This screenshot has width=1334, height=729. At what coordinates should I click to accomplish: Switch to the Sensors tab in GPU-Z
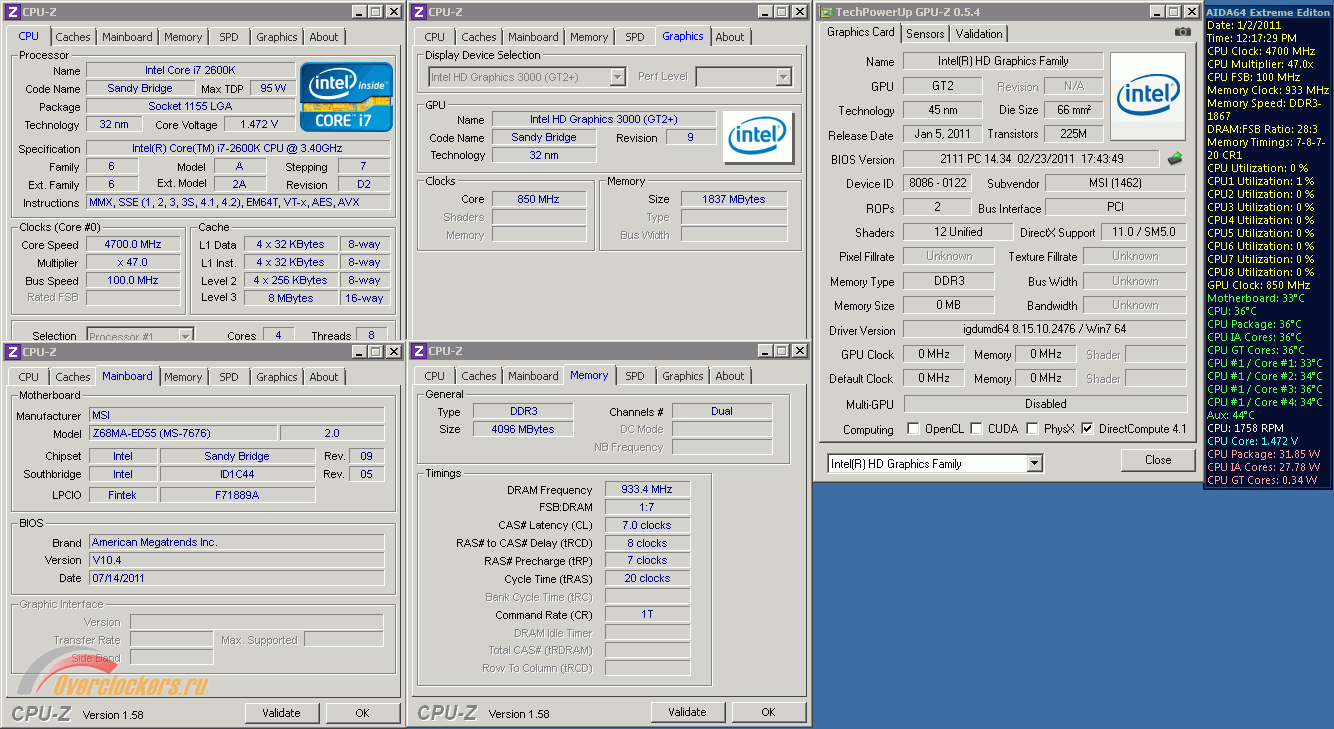[x=925, y=33]
